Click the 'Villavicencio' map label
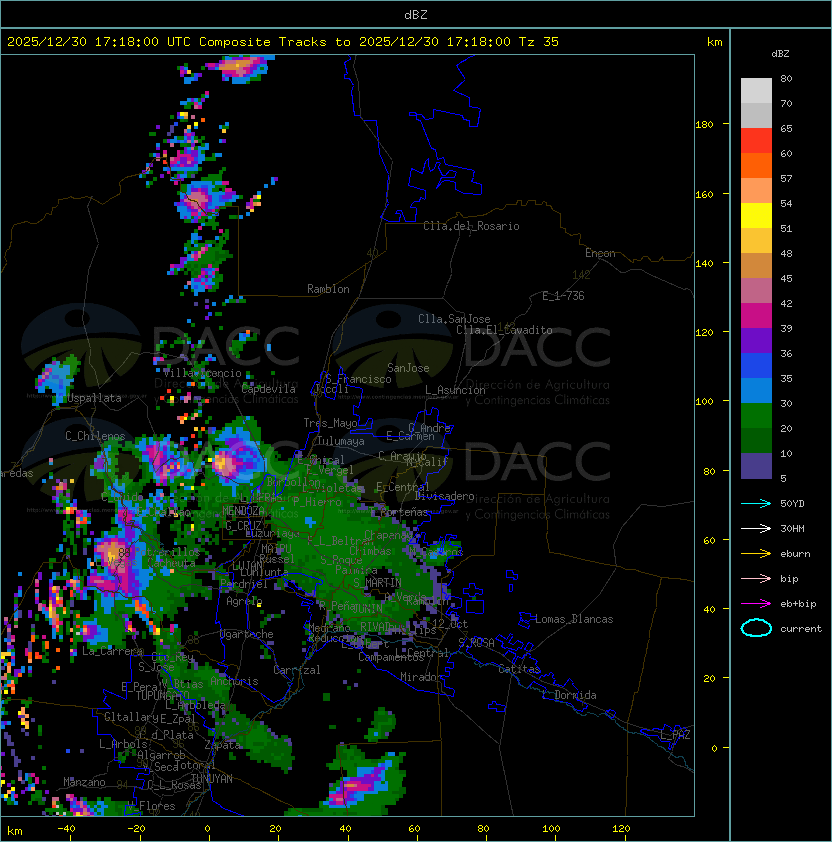 point(202,373)
